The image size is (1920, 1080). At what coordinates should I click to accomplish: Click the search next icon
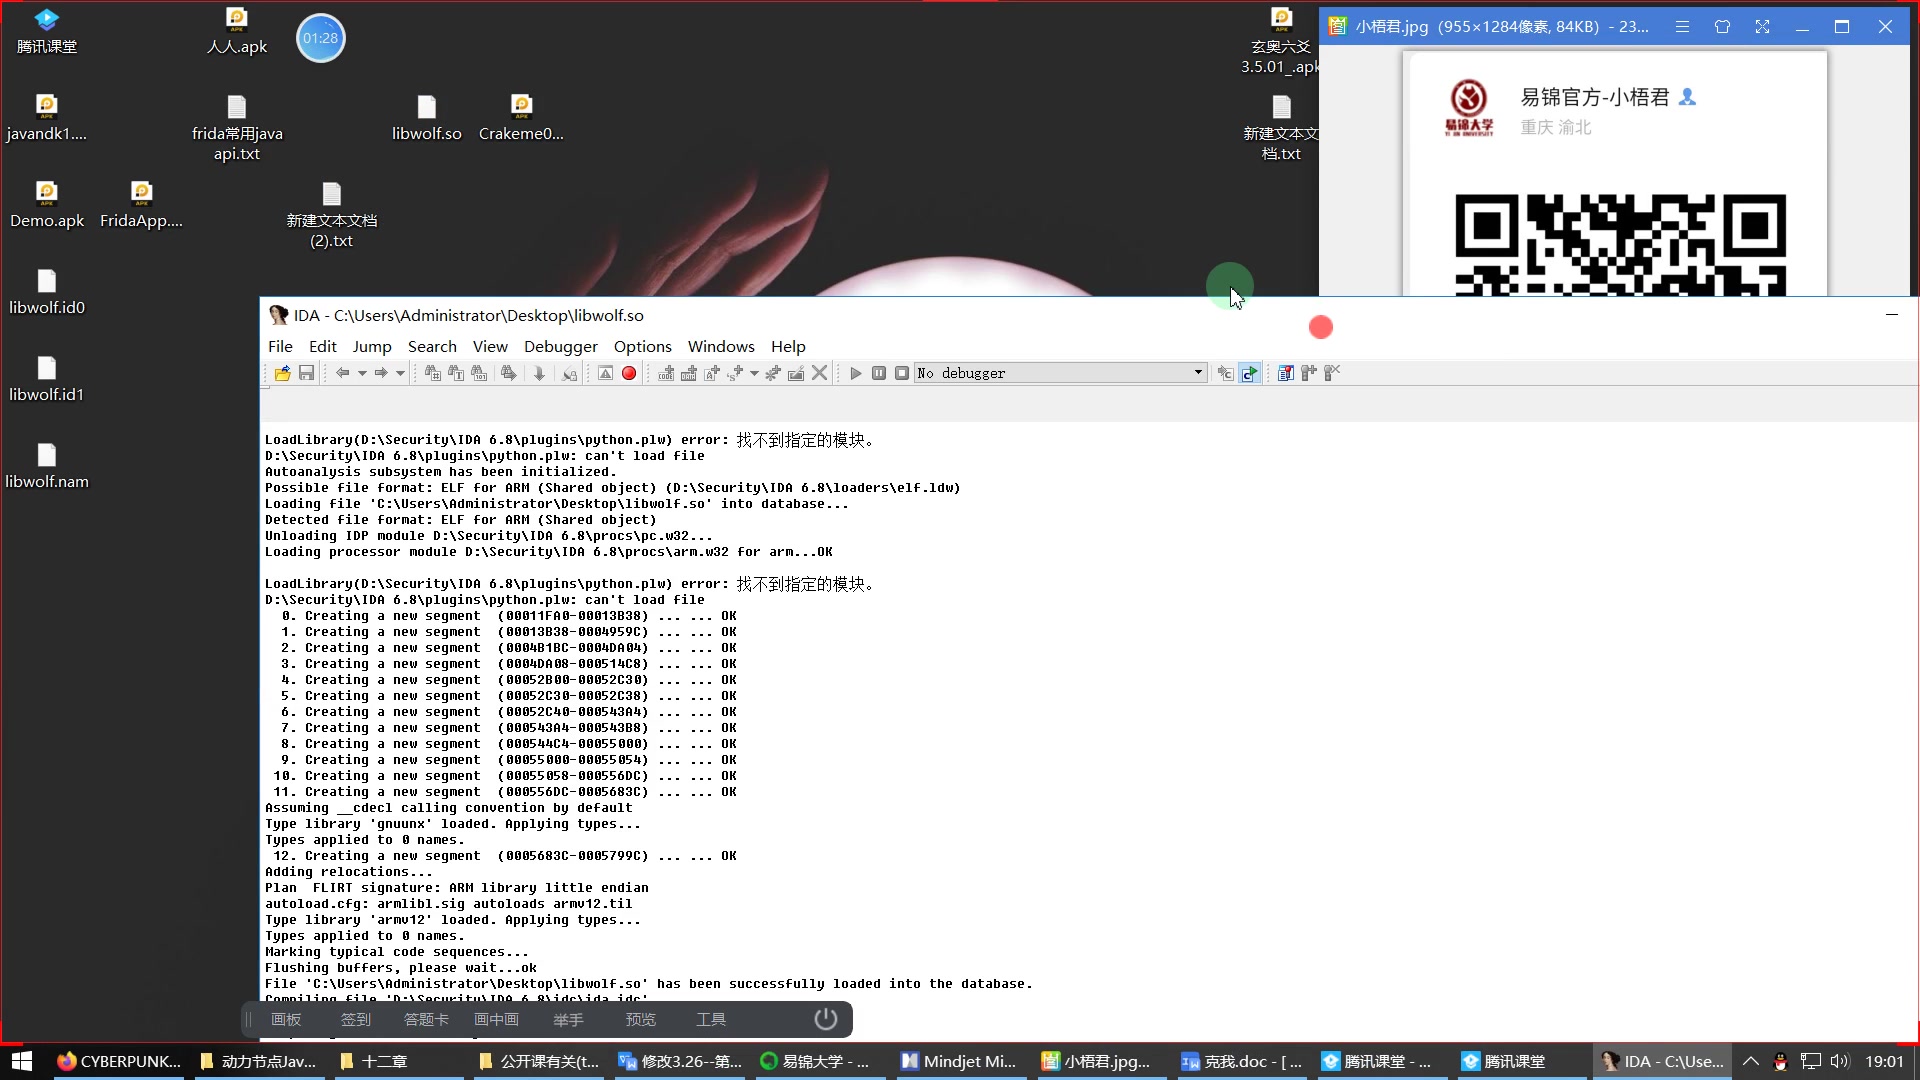tap(508, 373)
